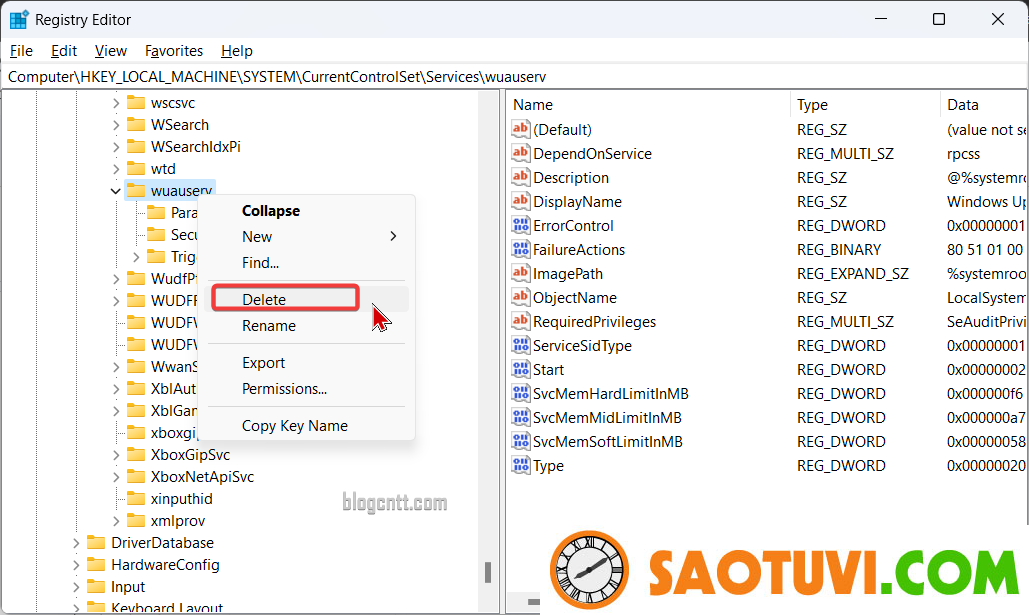Click the rpcss data cell
Viewport: 1029px width, 615px height.
963,154
